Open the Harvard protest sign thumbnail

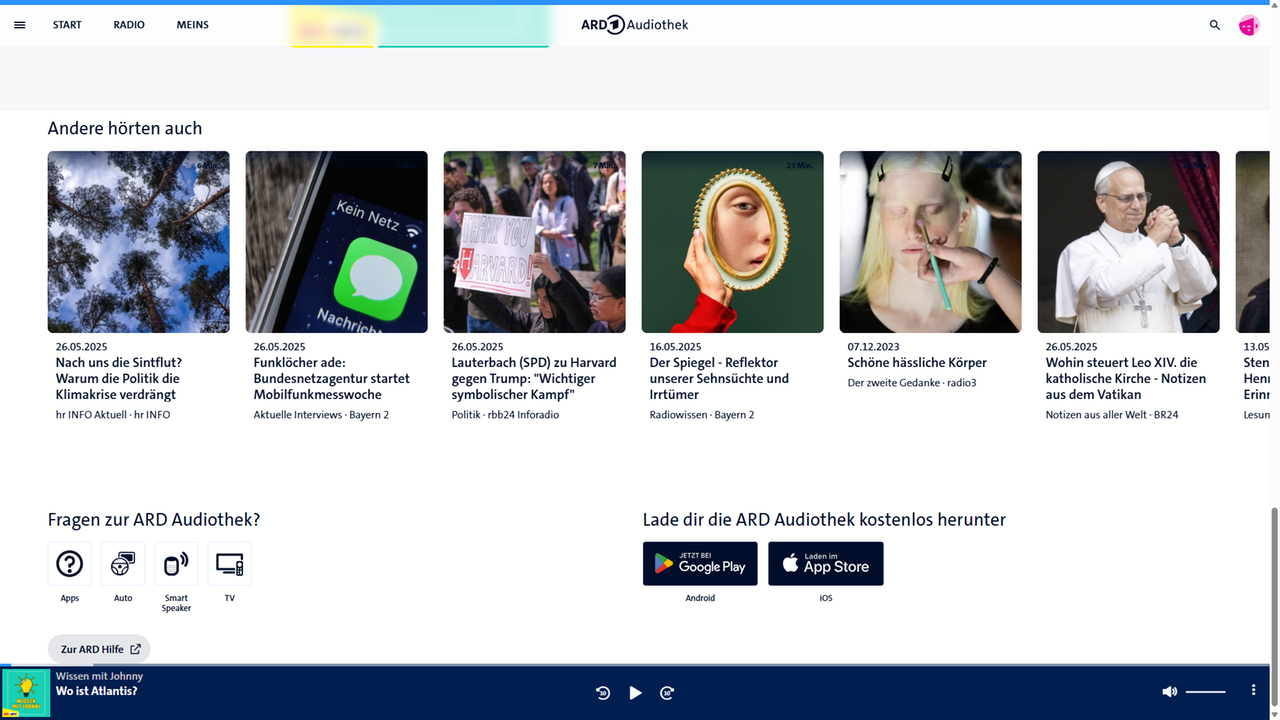(535, 242)
